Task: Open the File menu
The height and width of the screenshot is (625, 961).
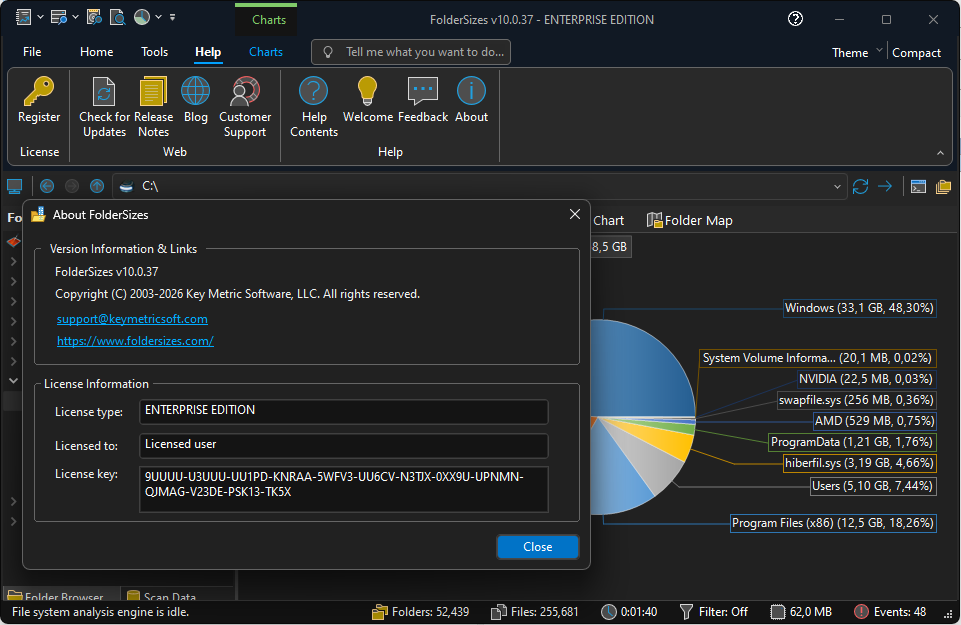Action: 32,52
